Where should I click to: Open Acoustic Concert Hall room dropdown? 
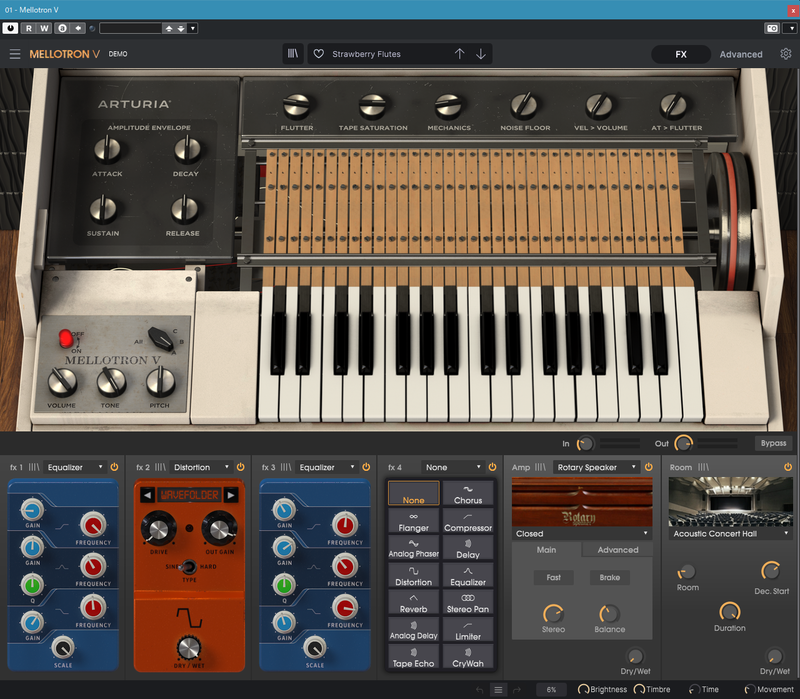(731, 534)
